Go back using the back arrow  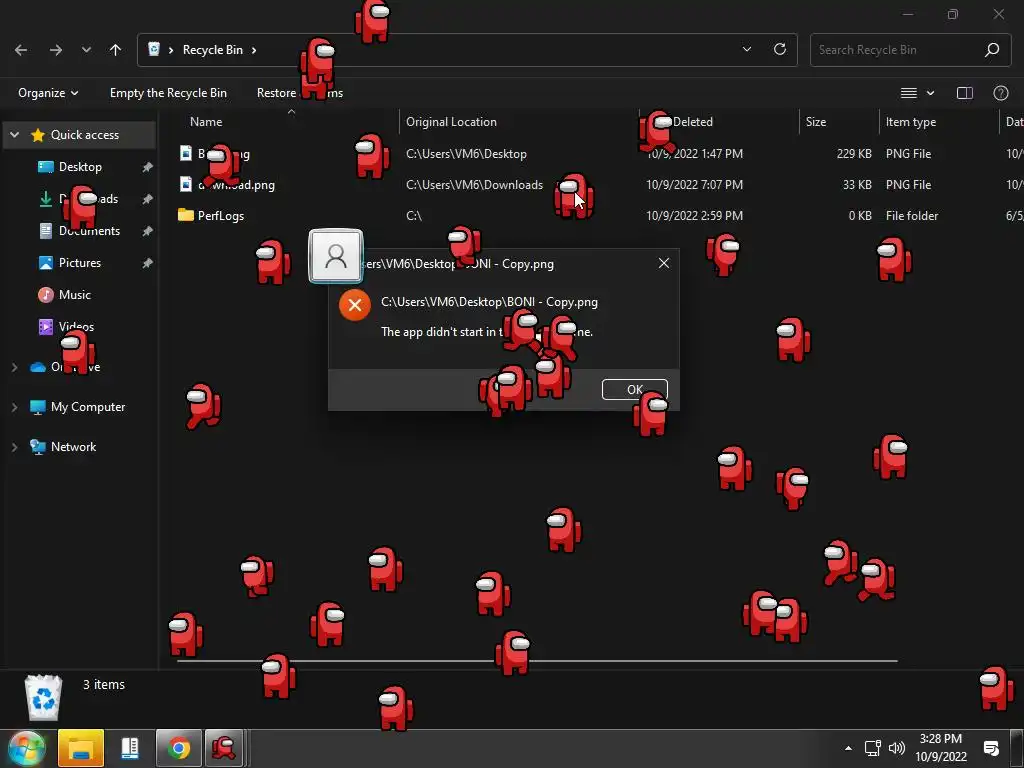point(21,50)
